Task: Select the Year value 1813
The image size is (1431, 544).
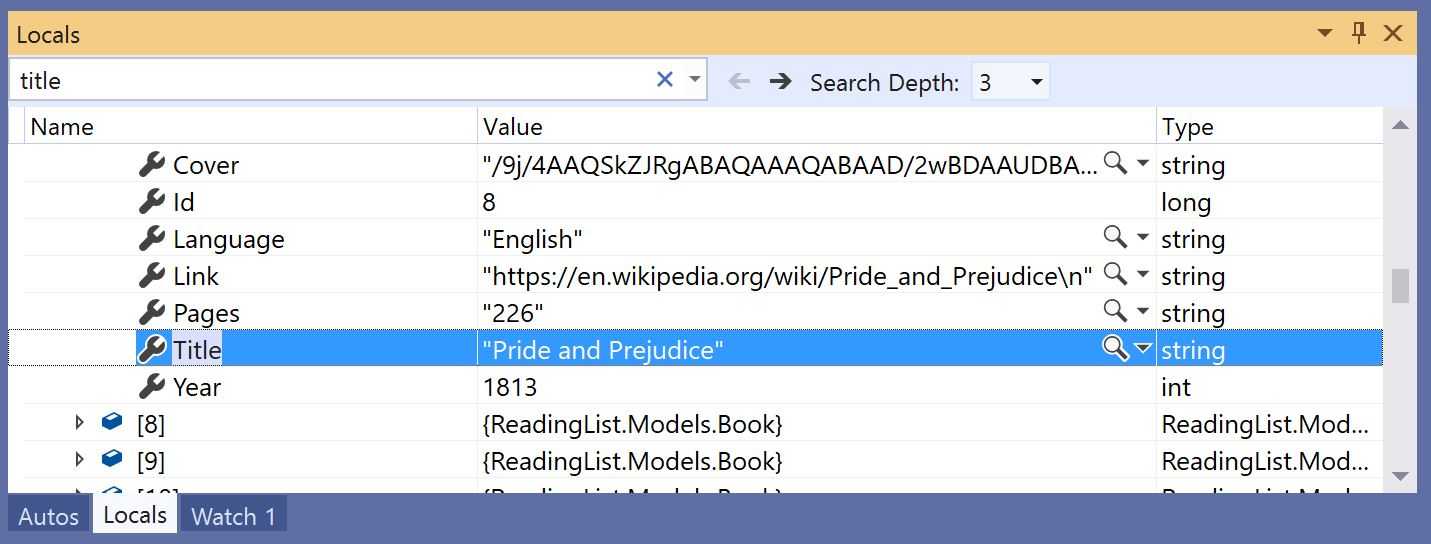Action: click(510, 387)
